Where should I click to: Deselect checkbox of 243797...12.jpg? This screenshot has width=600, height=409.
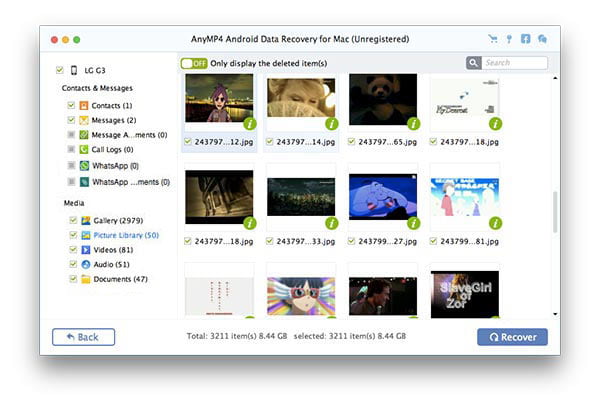click(188, 142)
